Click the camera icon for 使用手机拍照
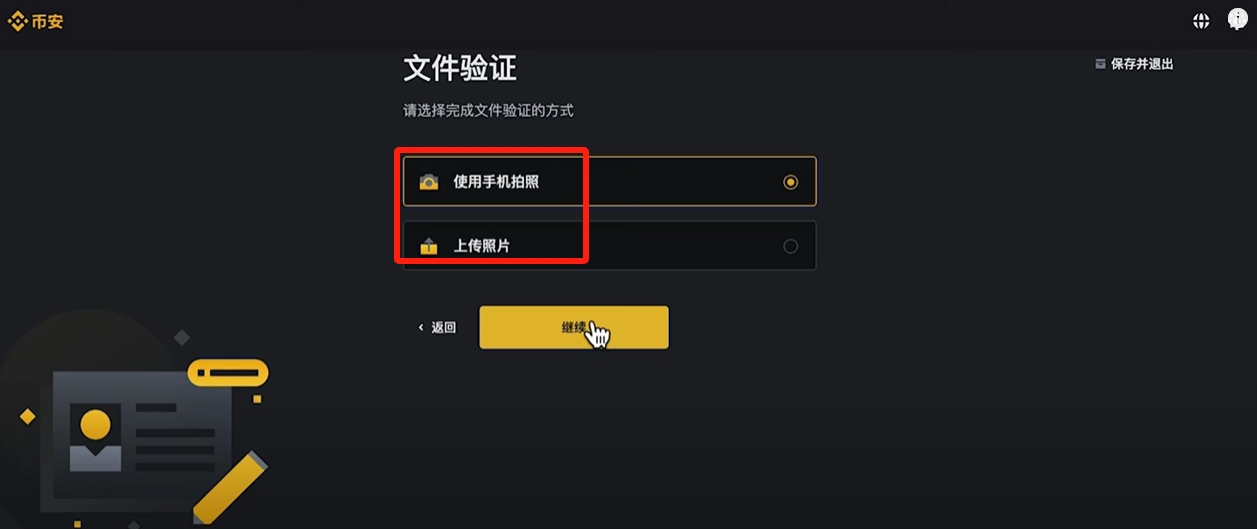 point(429,182)
